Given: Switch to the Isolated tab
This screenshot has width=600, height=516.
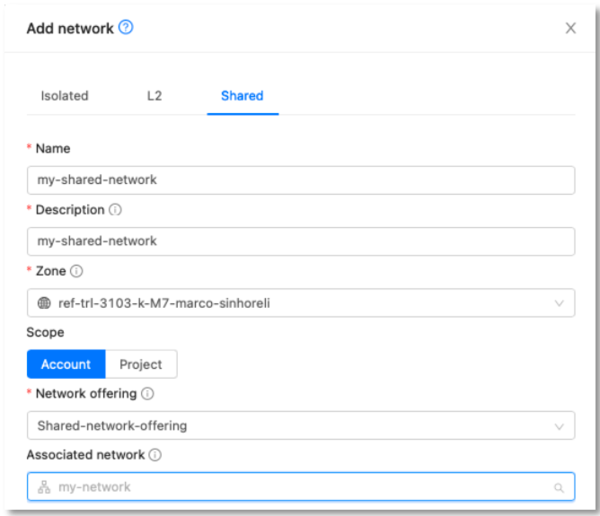Looking at the screenshot, I should (65, 96).
